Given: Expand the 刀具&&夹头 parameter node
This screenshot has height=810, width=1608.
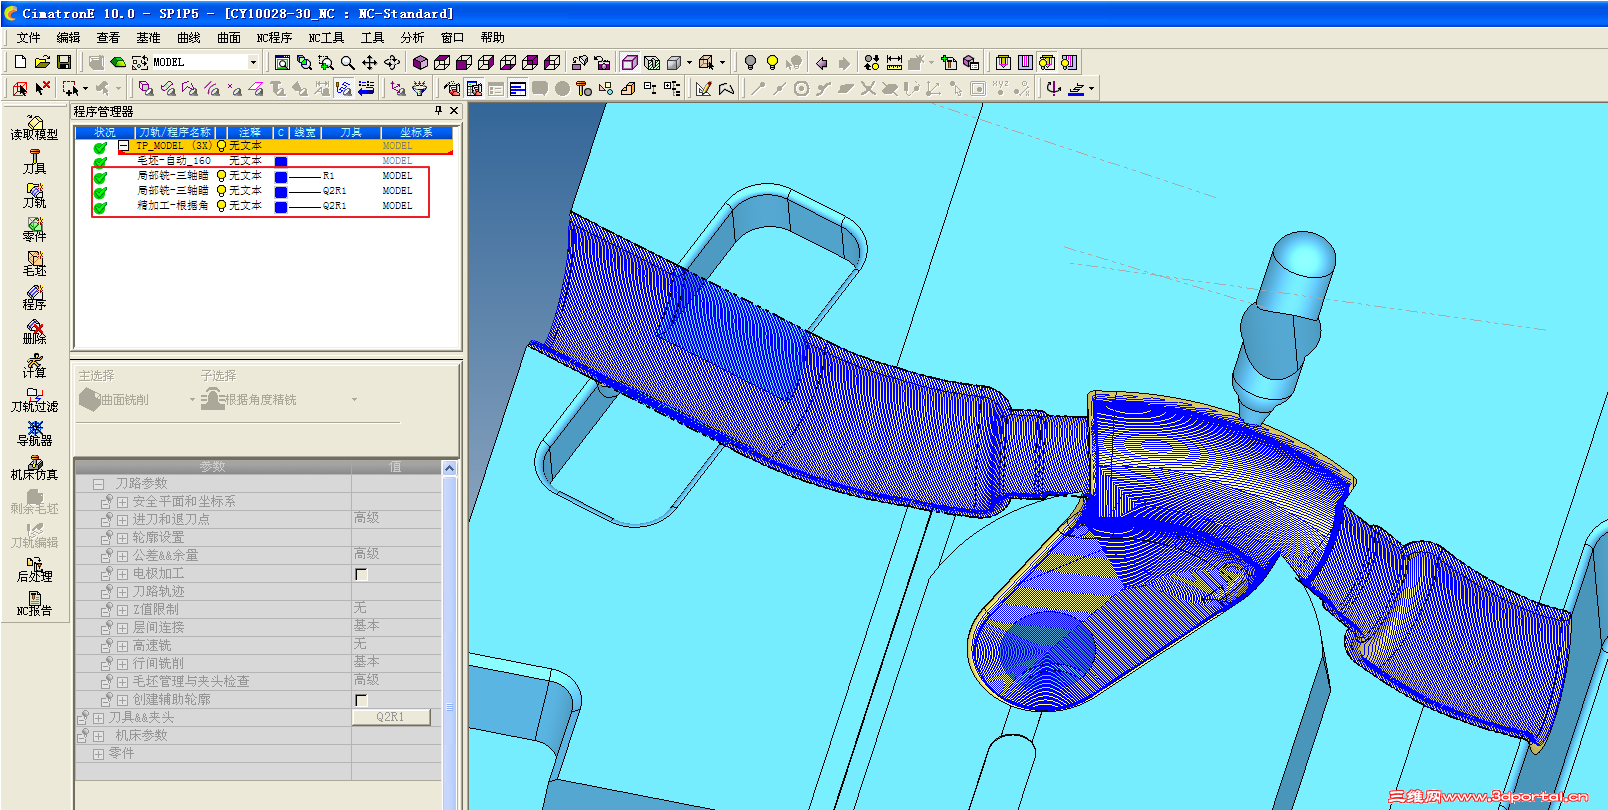Looking at the screenshot, I should pos(99,718).
